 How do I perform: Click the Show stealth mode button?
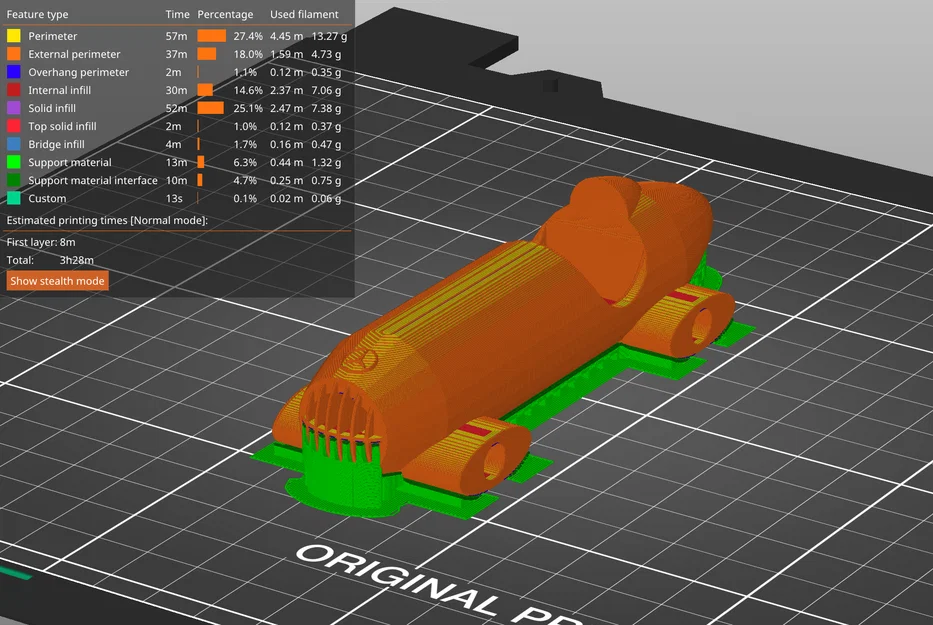(x=57, y=281)
